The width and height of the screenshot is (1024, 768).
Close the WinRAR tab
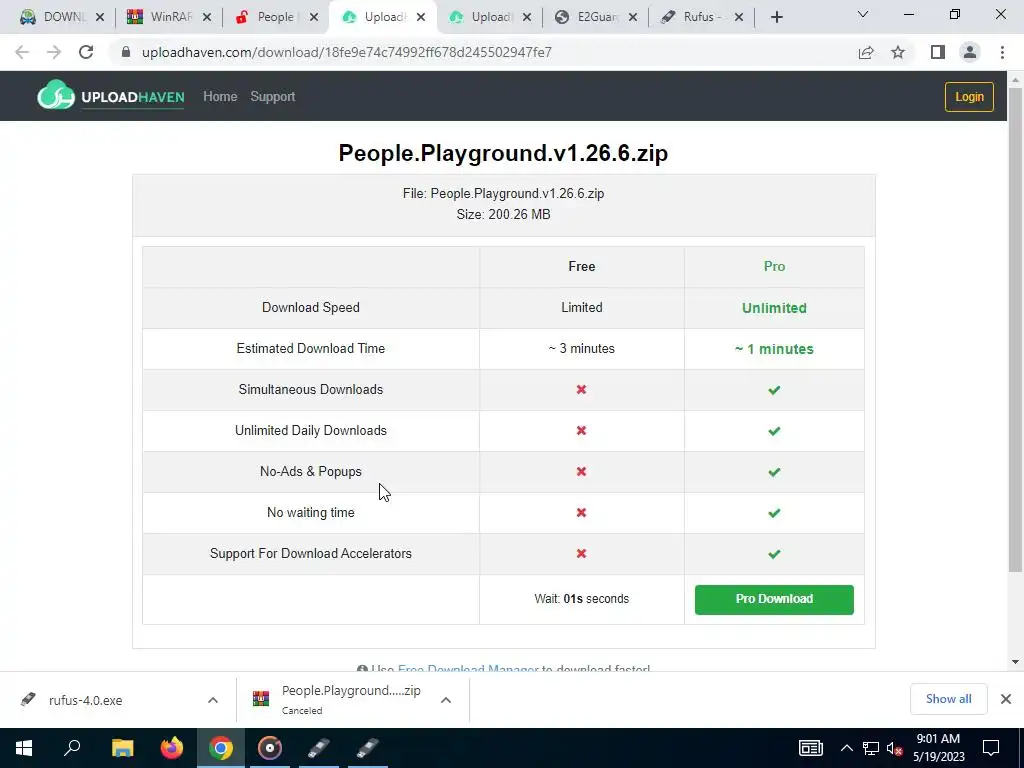pyautogui.click(x=206, y=17)
